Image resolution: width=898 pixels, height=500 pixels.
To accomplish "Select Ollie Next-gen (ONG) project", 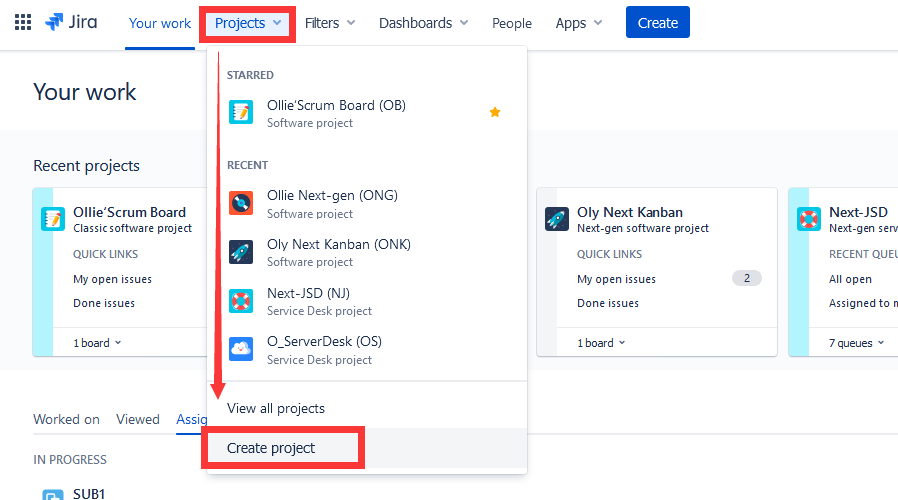I will click(x=367, y=204).
